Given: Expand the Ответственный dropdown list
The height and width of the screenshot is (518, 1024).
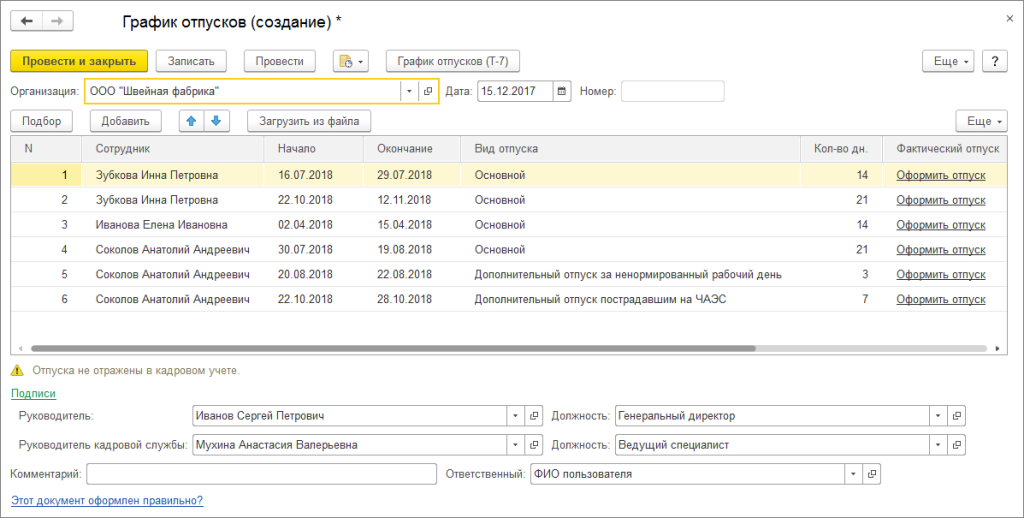Looking at the screenshot, I should pos(853,474).
